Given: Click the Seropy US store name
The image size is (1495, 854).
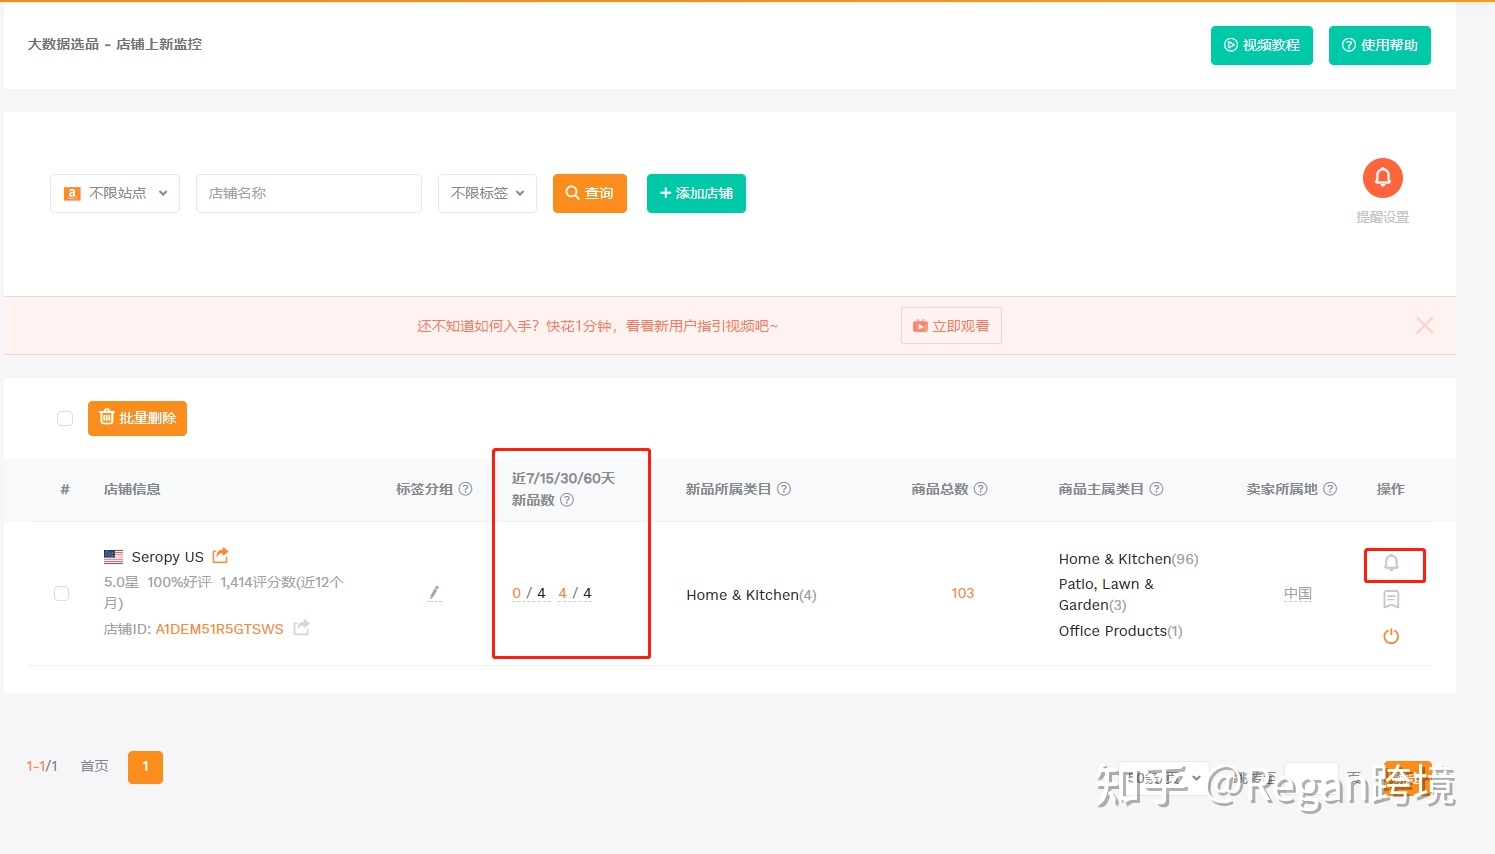Looking at the screenshot, I should [167, 557].
